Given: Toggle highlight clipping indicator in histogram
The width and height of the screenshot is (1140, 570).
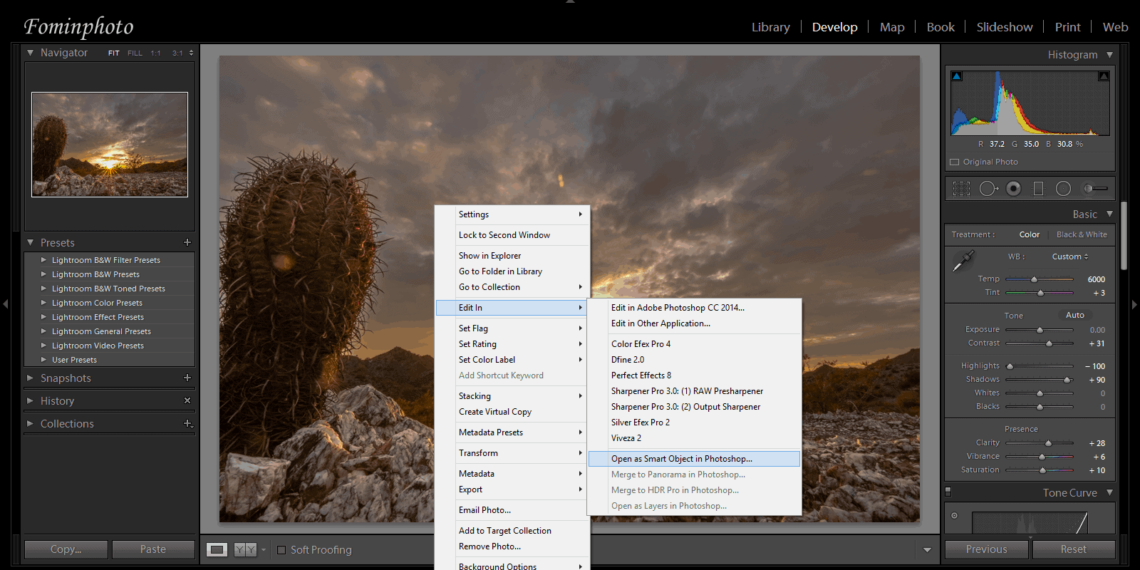Looking at the screenshot, I should coord(1104,76).
